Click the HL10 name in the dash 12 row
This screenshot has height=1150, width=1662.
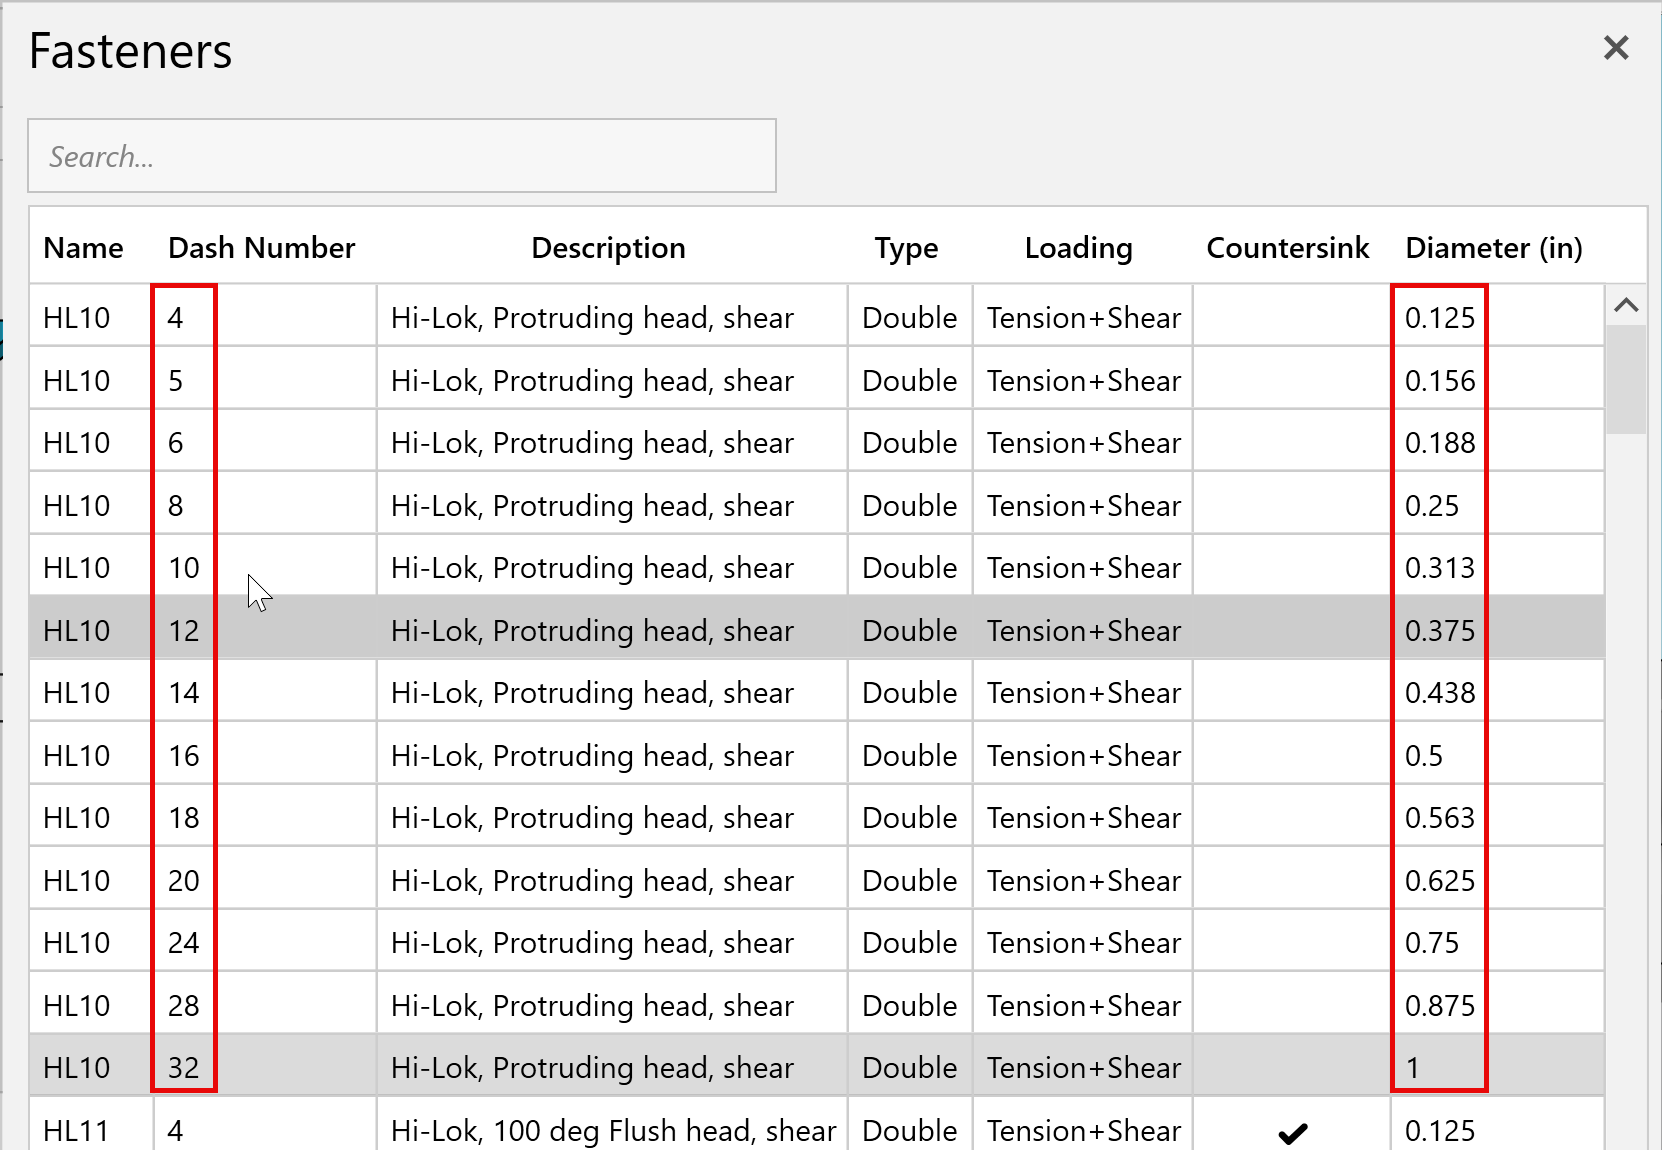(x=77, y=631)
